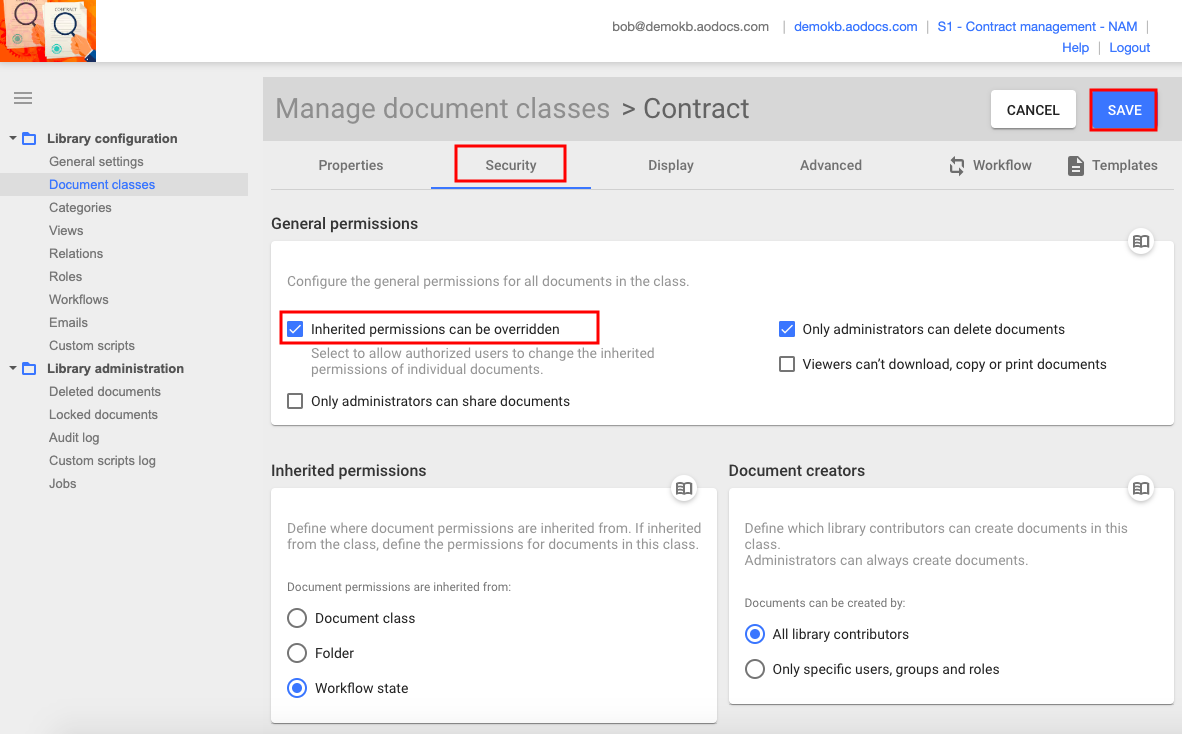The image size is (1182, 734).
Task: Click the Logout link
Action: click(1129, 48)
